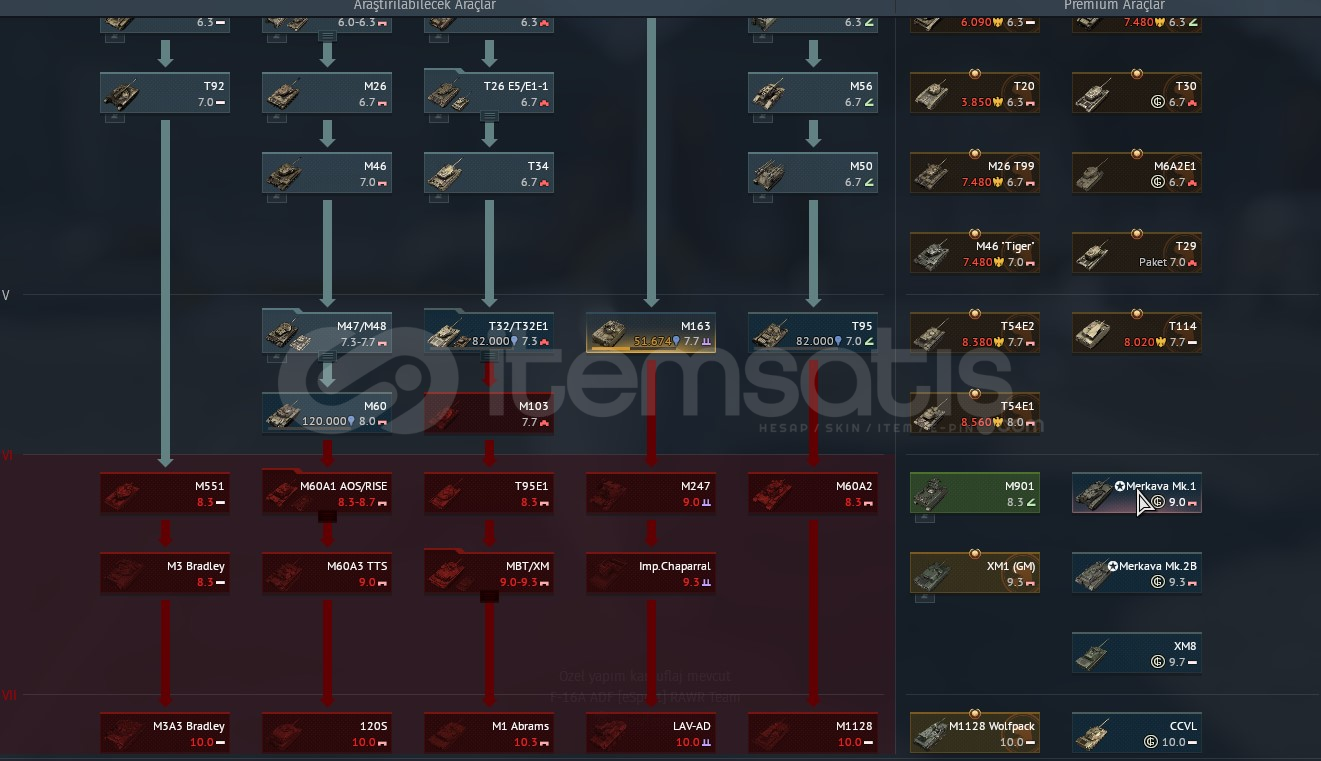The width and height of the screenshot is (1321, 761).
Task: Select the locked M247 anti-air icon
Action: tap(608, 494)
